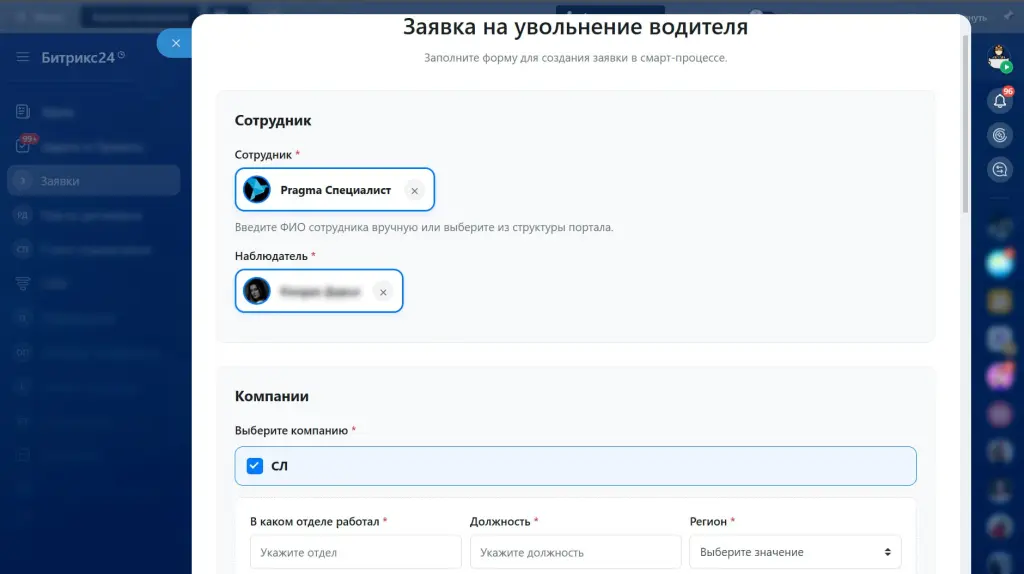
Task: Open the Регион dropdown
Action: (795, 552)
